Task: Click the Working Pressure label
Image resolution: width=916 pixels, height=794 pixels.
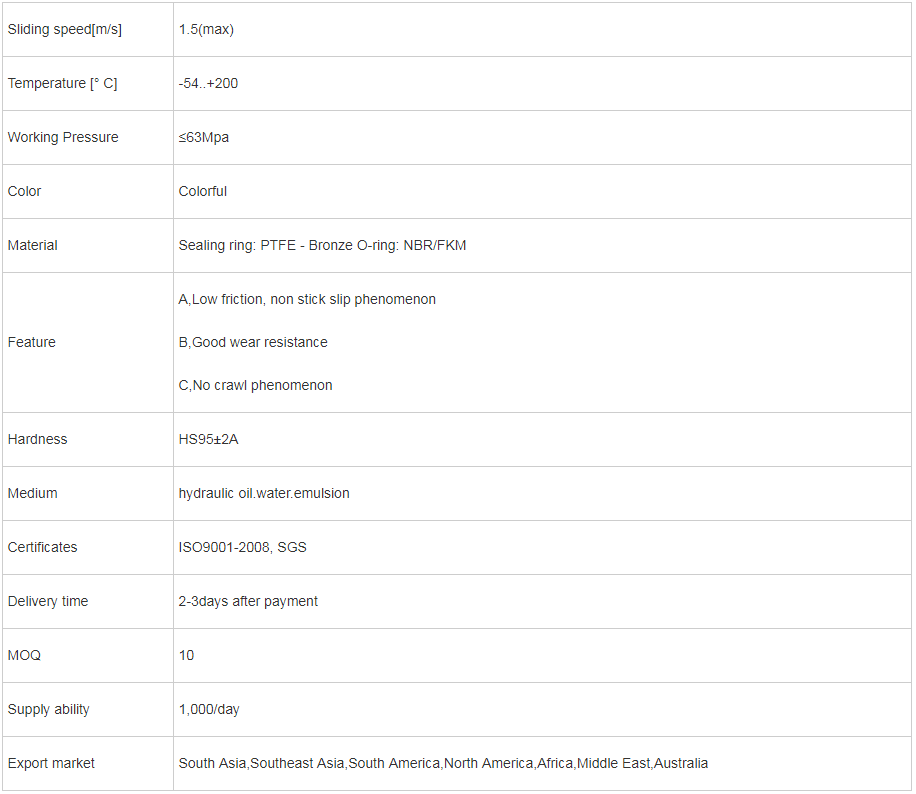Action: (x=63, y=137)
